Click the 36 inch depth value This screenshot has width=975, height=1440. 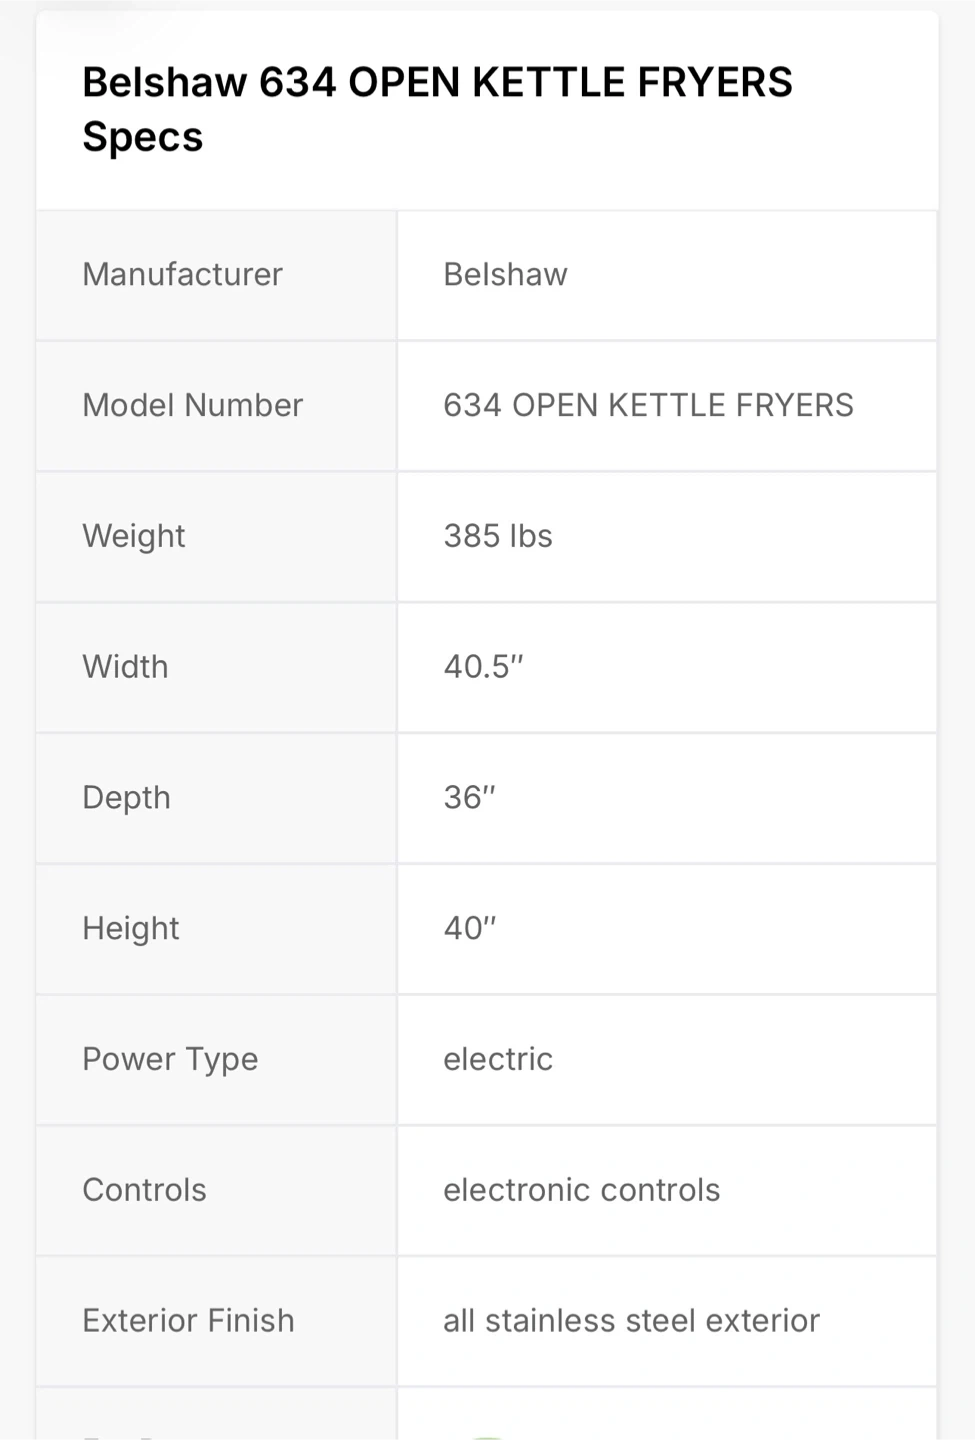point(469,798)
